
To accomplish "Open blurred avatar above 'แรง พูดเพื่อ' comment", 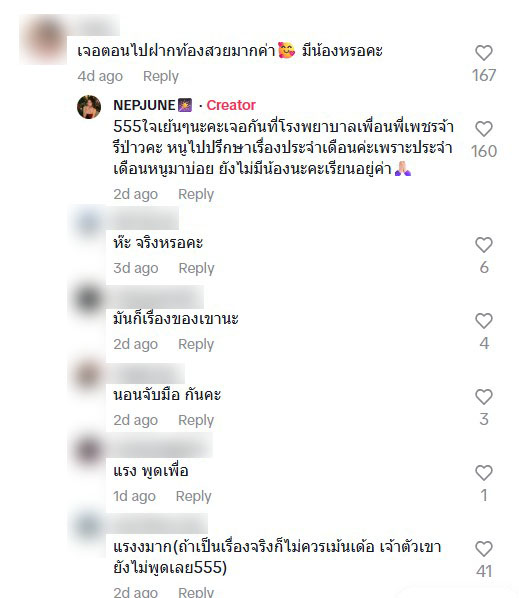I will (x=88, y=449).
